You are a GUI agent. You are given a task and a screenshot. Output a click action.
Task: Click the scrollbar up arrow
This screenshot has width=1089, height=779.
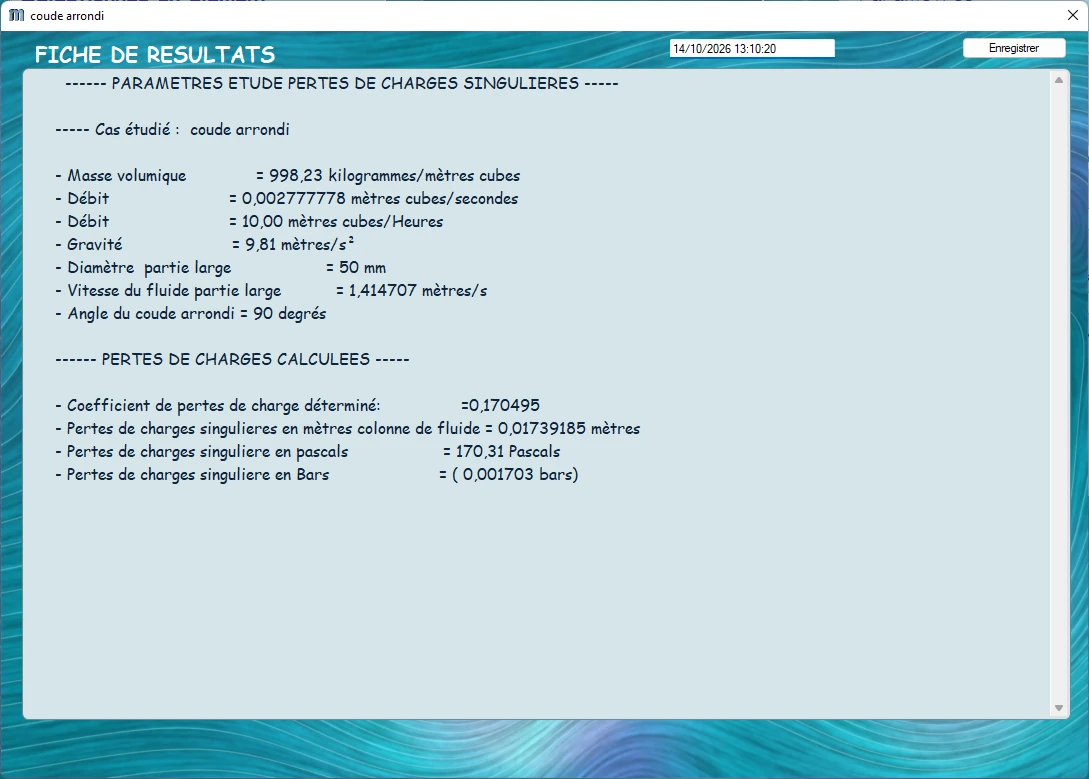pos(1059,81)
